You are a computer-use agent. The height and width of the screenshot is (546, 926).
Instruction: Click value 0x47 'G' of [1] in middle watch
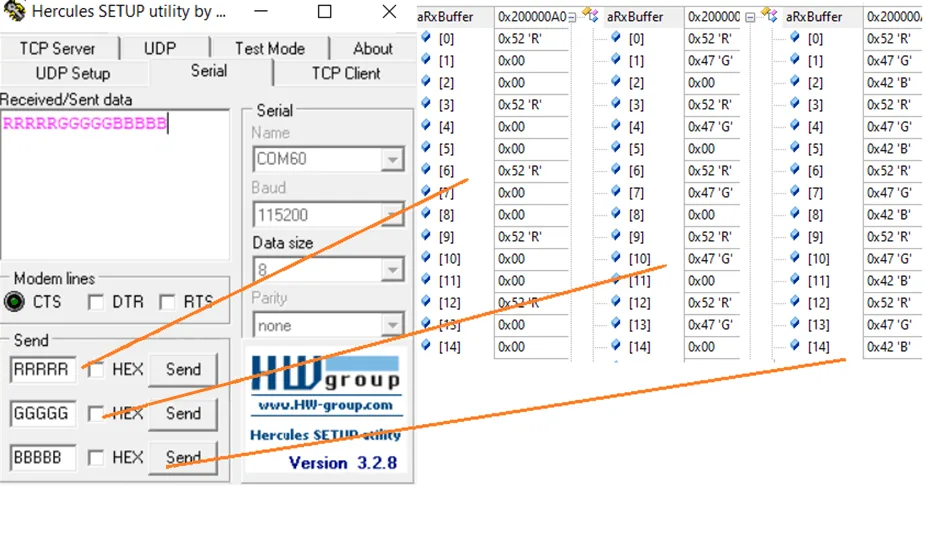coord(710,60)
